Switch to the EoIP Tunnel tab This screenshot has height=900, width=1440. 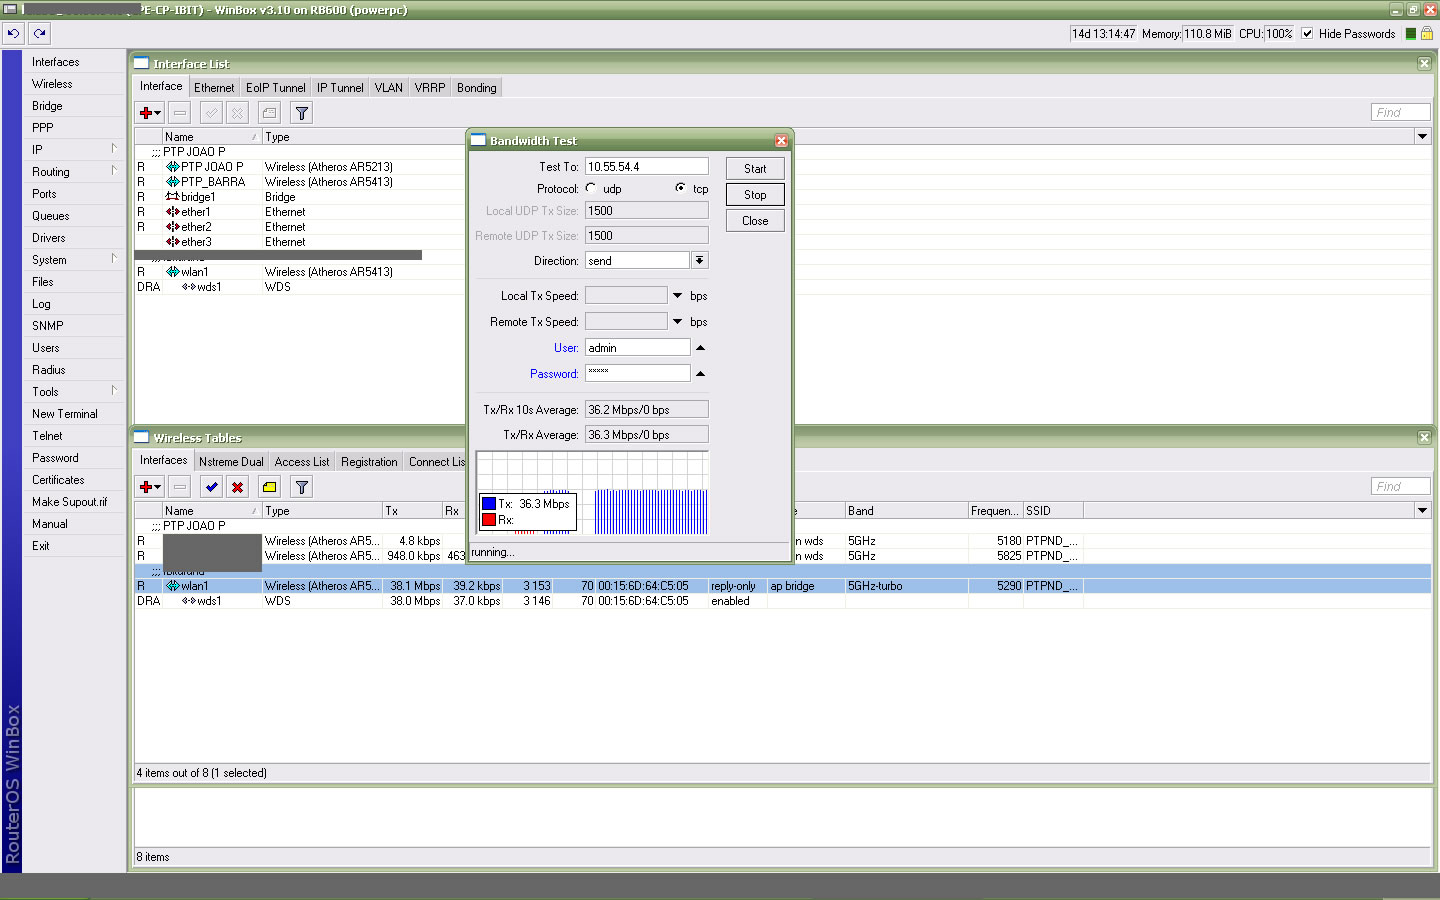[x=275, y=88]
